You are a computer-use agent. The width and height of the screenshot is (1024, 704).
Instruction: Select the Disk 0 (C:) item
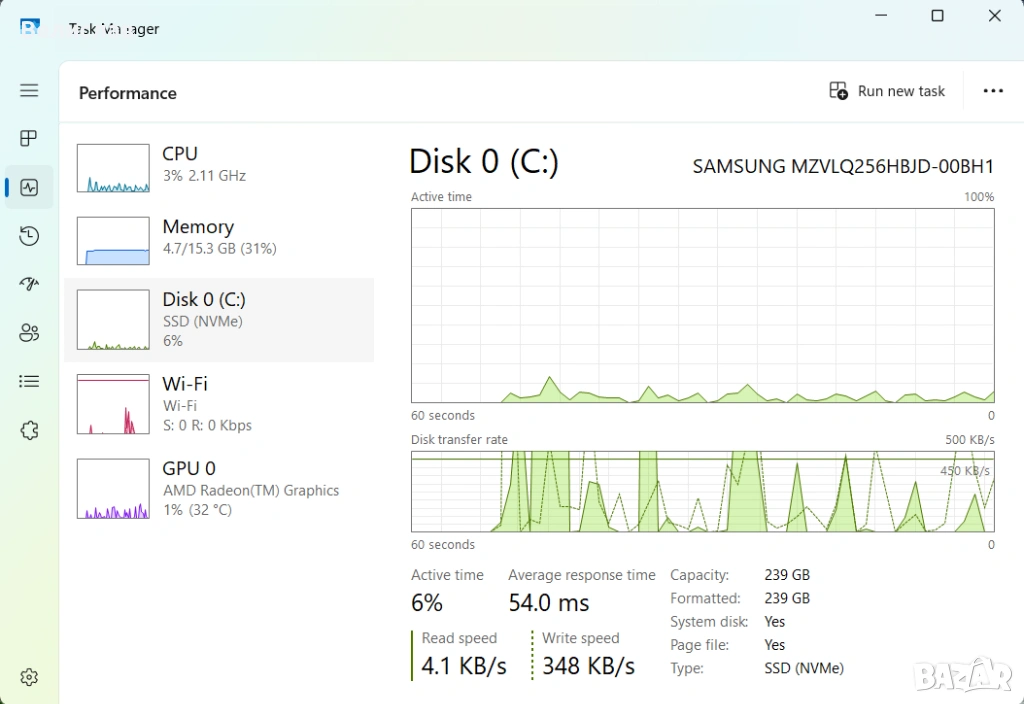(x=218, y=319)
